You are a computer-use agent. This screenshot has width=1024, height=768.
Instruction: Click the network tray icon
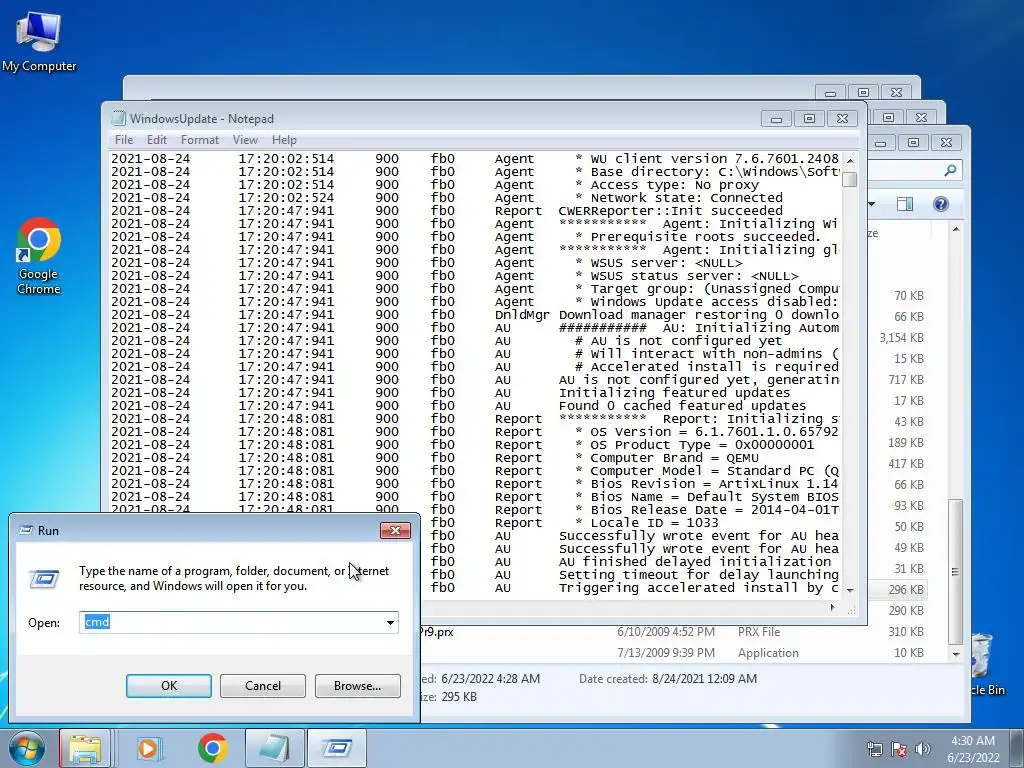click(874, 749)
